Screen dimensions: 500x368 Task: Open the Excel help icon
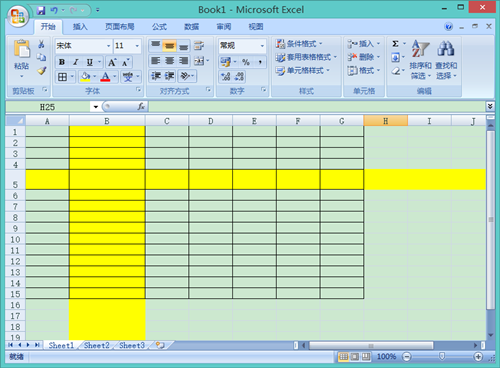click(x=449, y=27)
